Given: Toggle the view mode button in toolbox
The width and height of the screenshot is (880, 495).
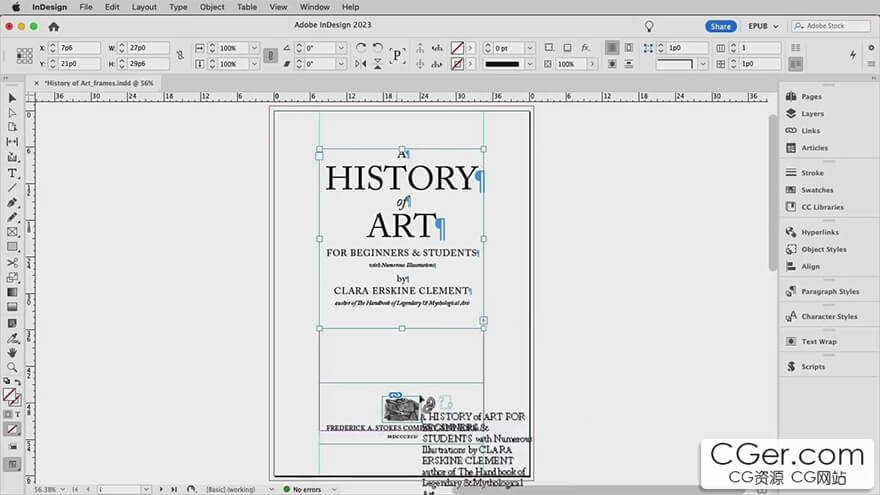Looking at the screenshot, I should pyautogui.click(x=12, y=464).
